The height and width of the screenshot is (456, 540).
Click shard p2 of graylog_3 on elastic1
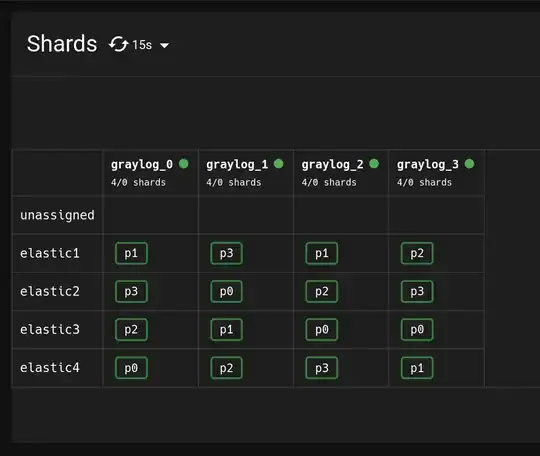[417, 253]
